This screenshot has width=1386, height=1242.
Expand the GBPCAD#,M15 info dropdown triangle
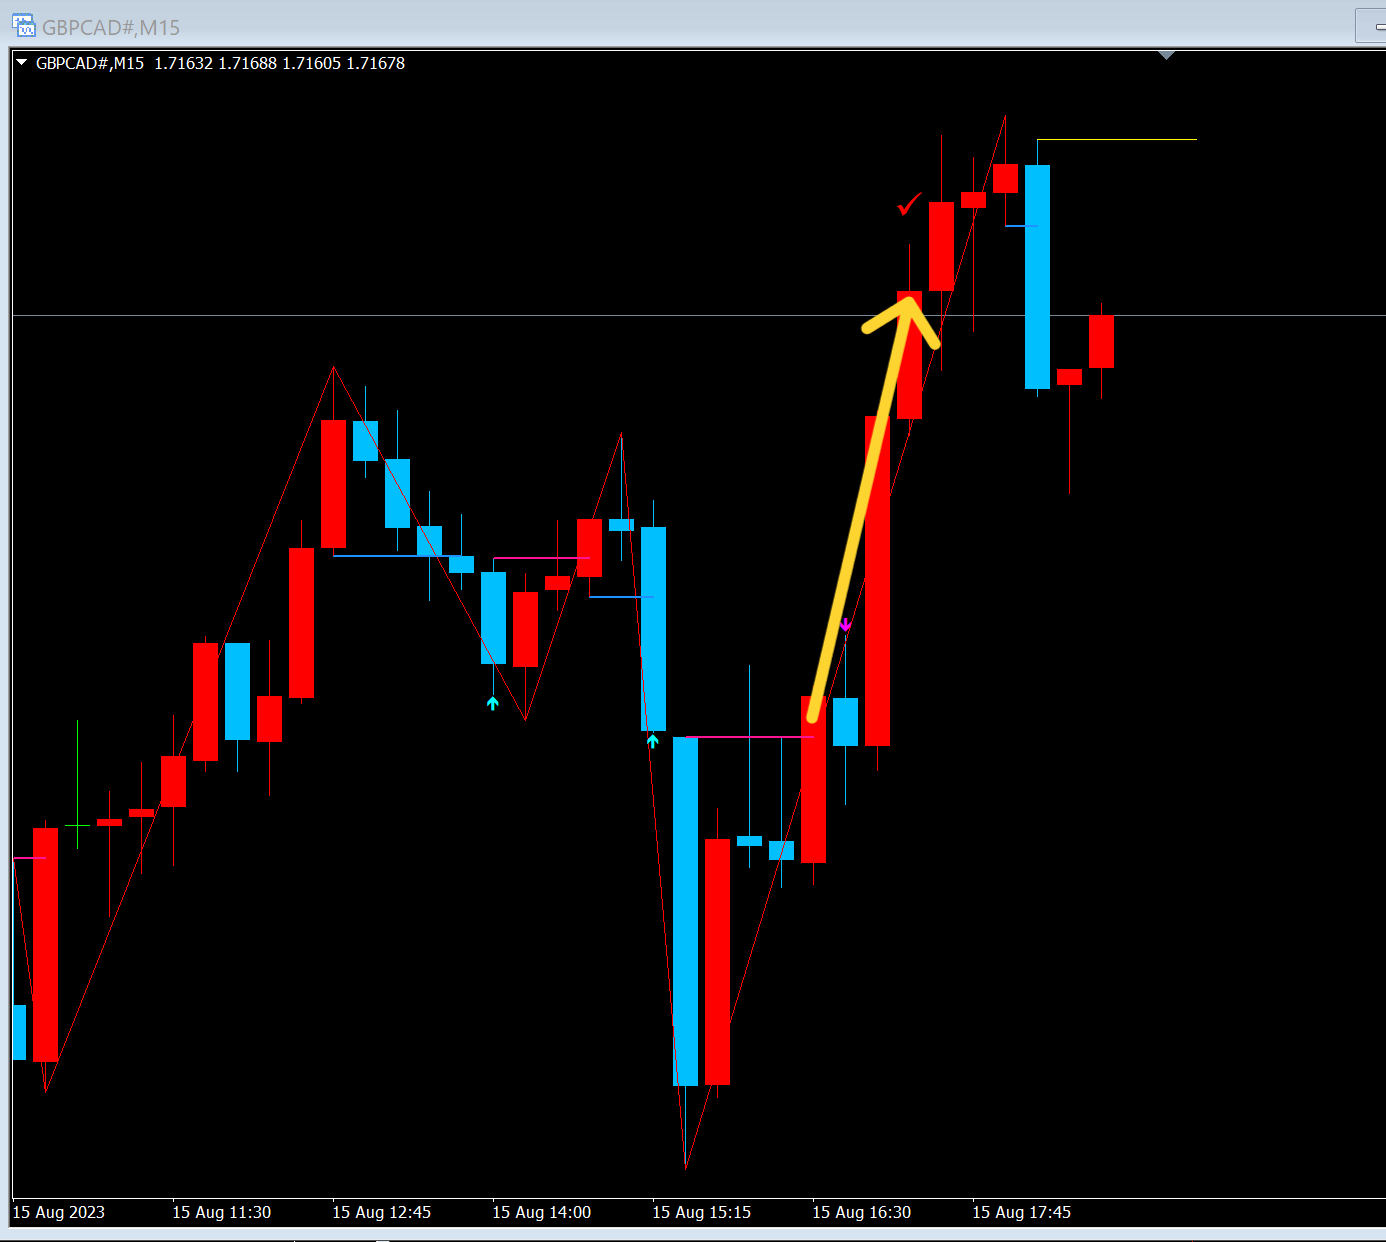click(21, 62)
